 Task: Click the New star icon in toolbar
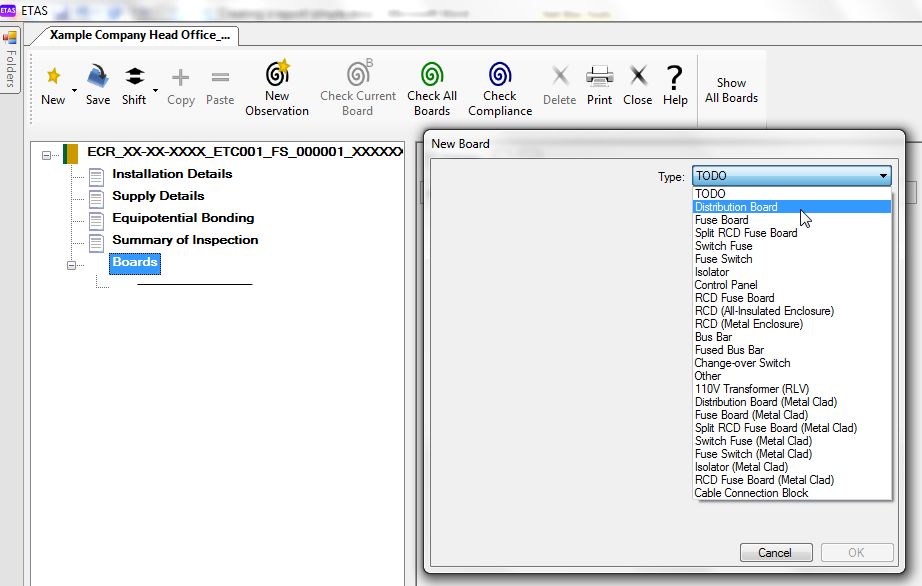(x=54, y=76)
